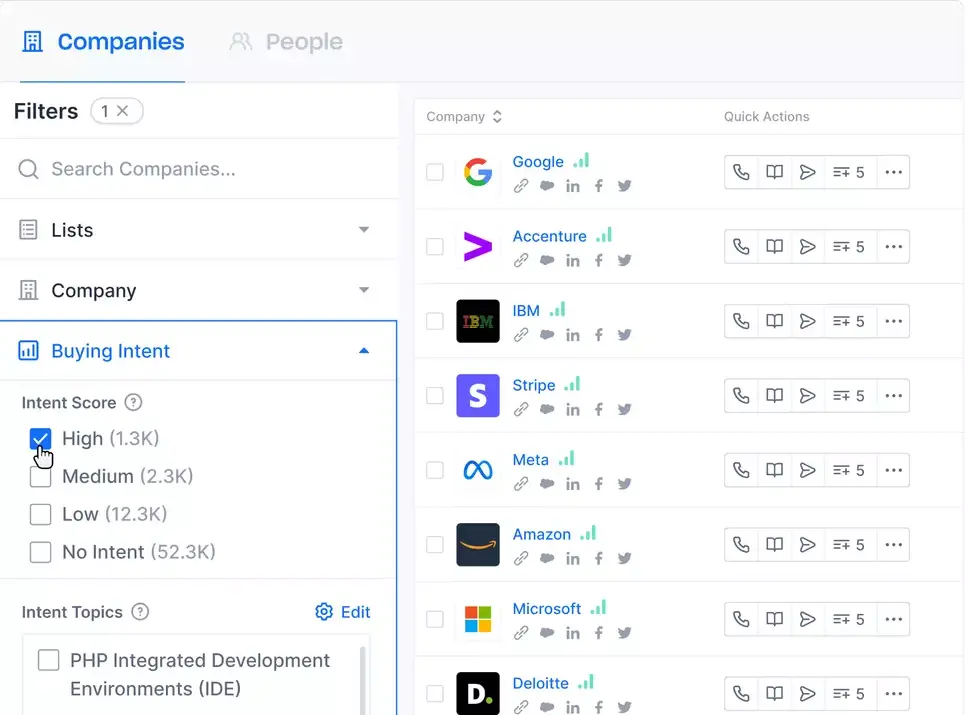Screen dimensions: 968x715
Task: Open Google's LinkedIn icon
Action: point(573,186)
